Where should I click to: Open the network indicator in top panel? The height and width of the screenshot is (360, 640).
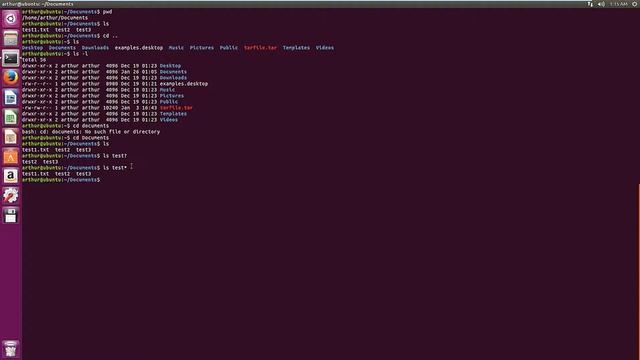pos(590,4)
